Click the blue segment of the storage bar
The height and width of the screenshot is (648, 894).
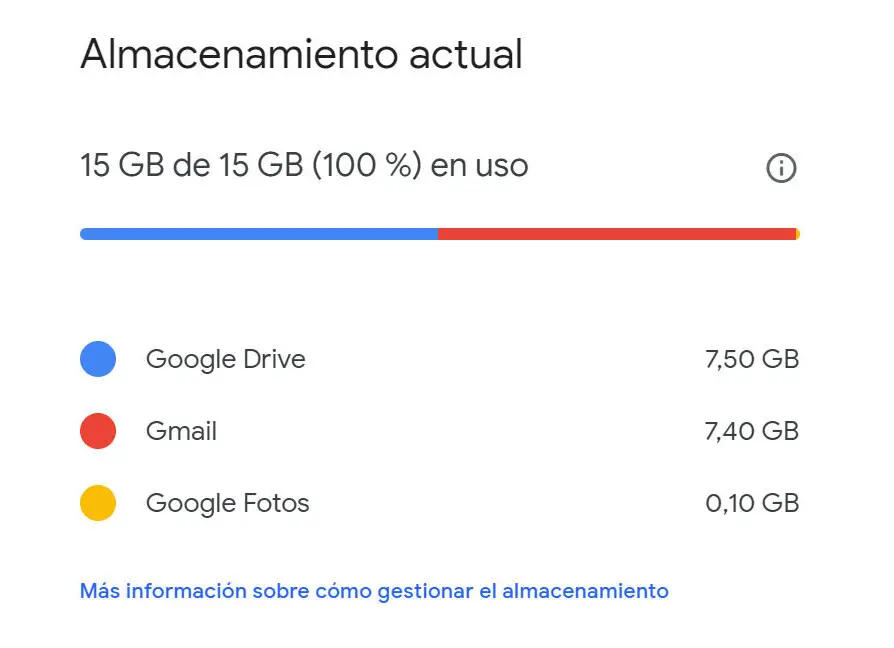coord(258,234)
